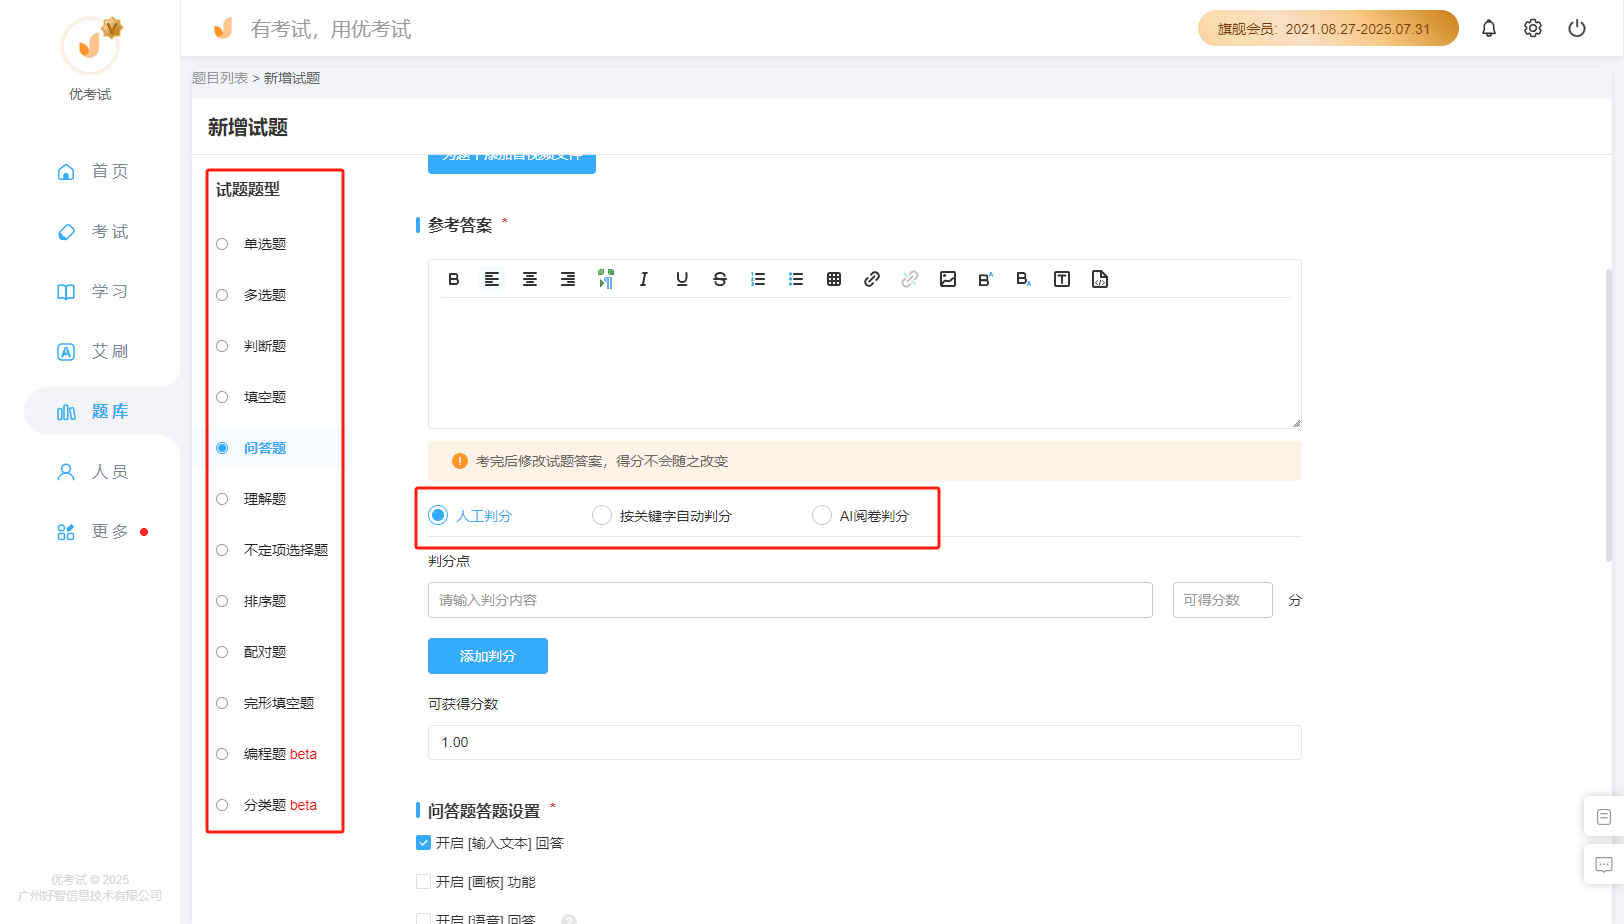Open 更多 in the sidebar

[93, 531]
